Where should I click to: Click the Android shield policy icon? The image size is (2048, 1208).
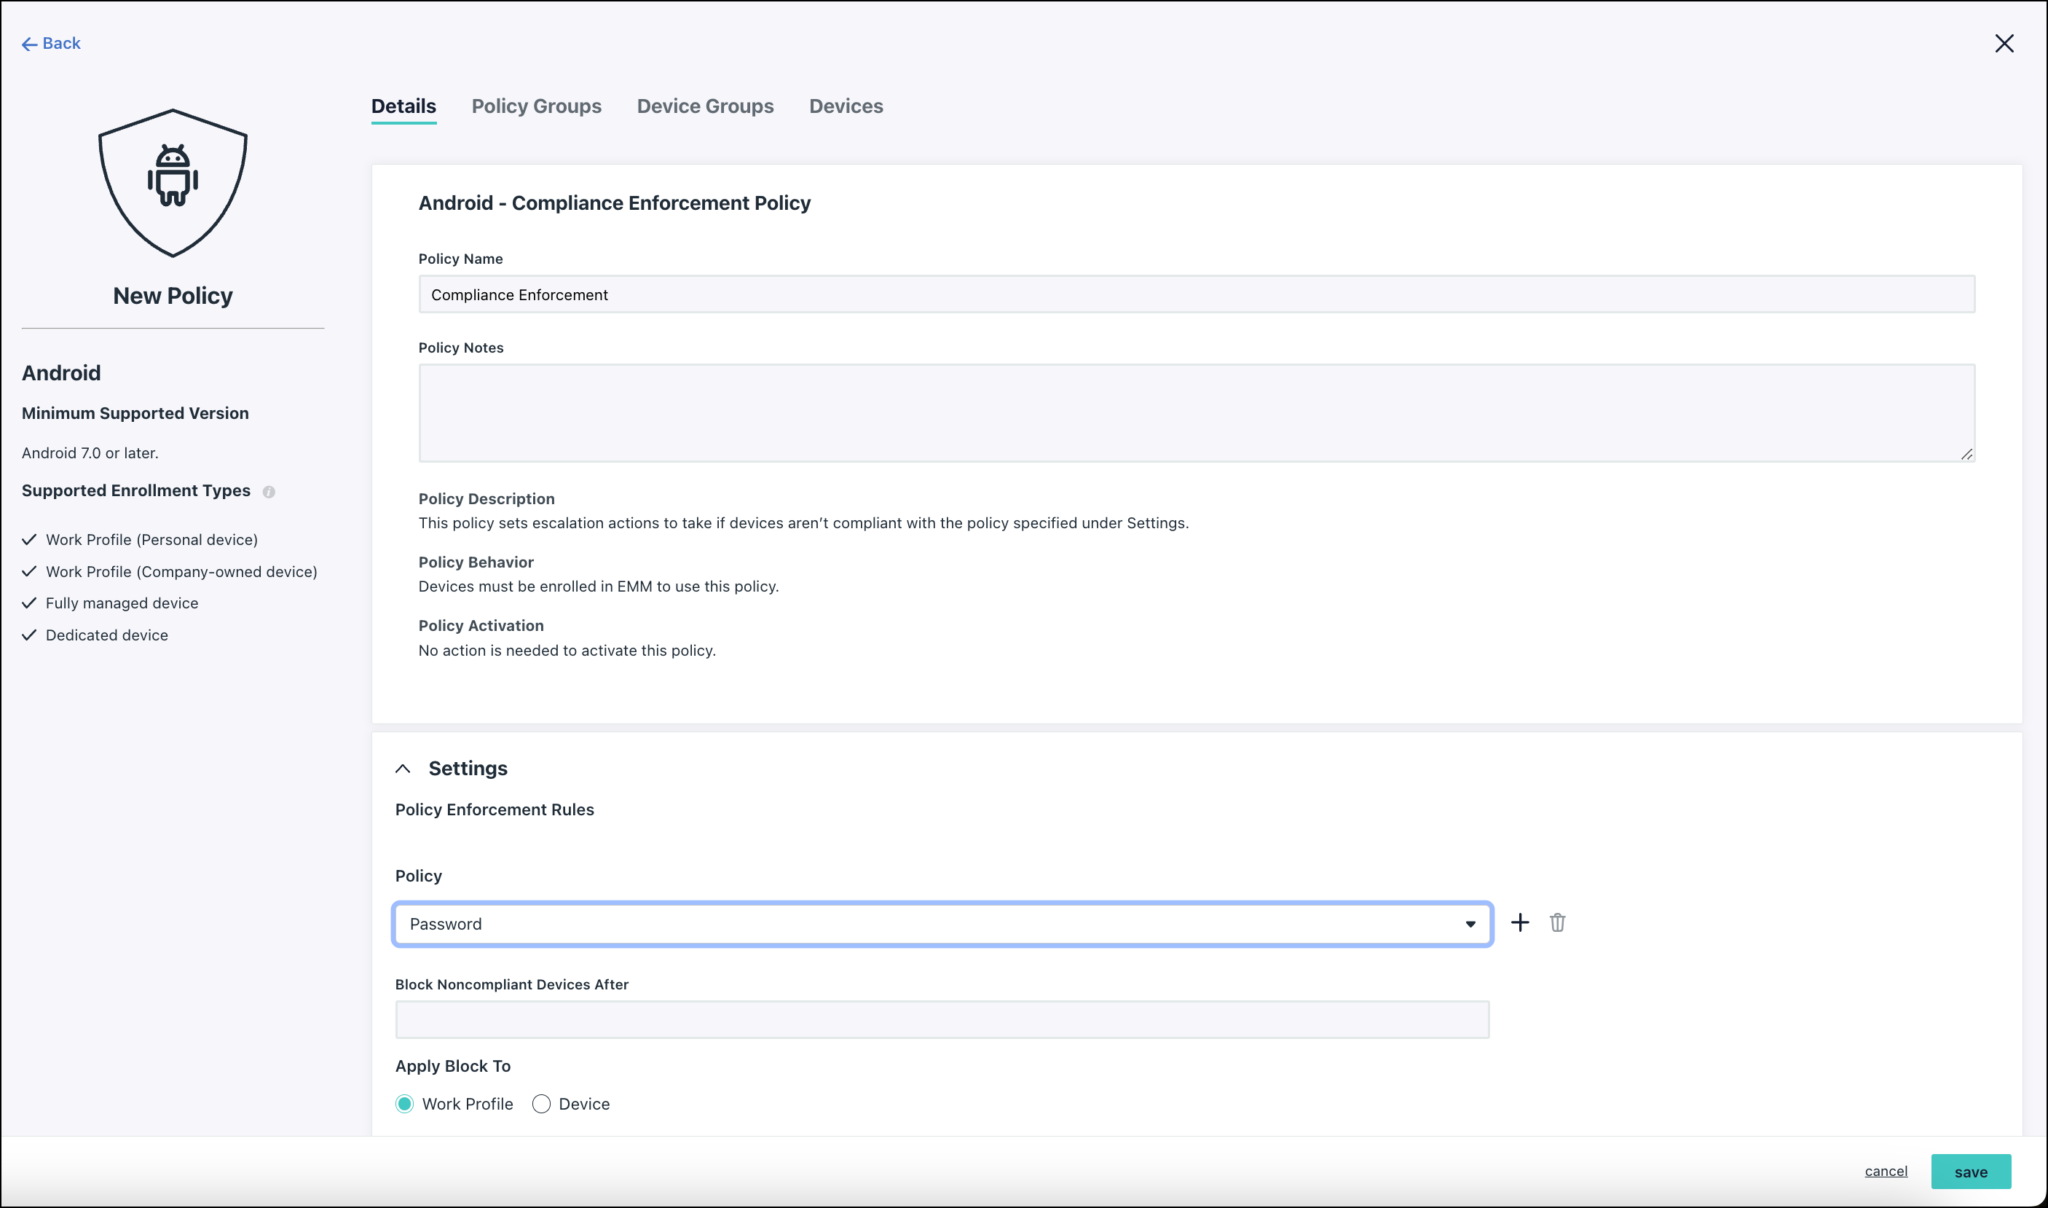(172, 182)
